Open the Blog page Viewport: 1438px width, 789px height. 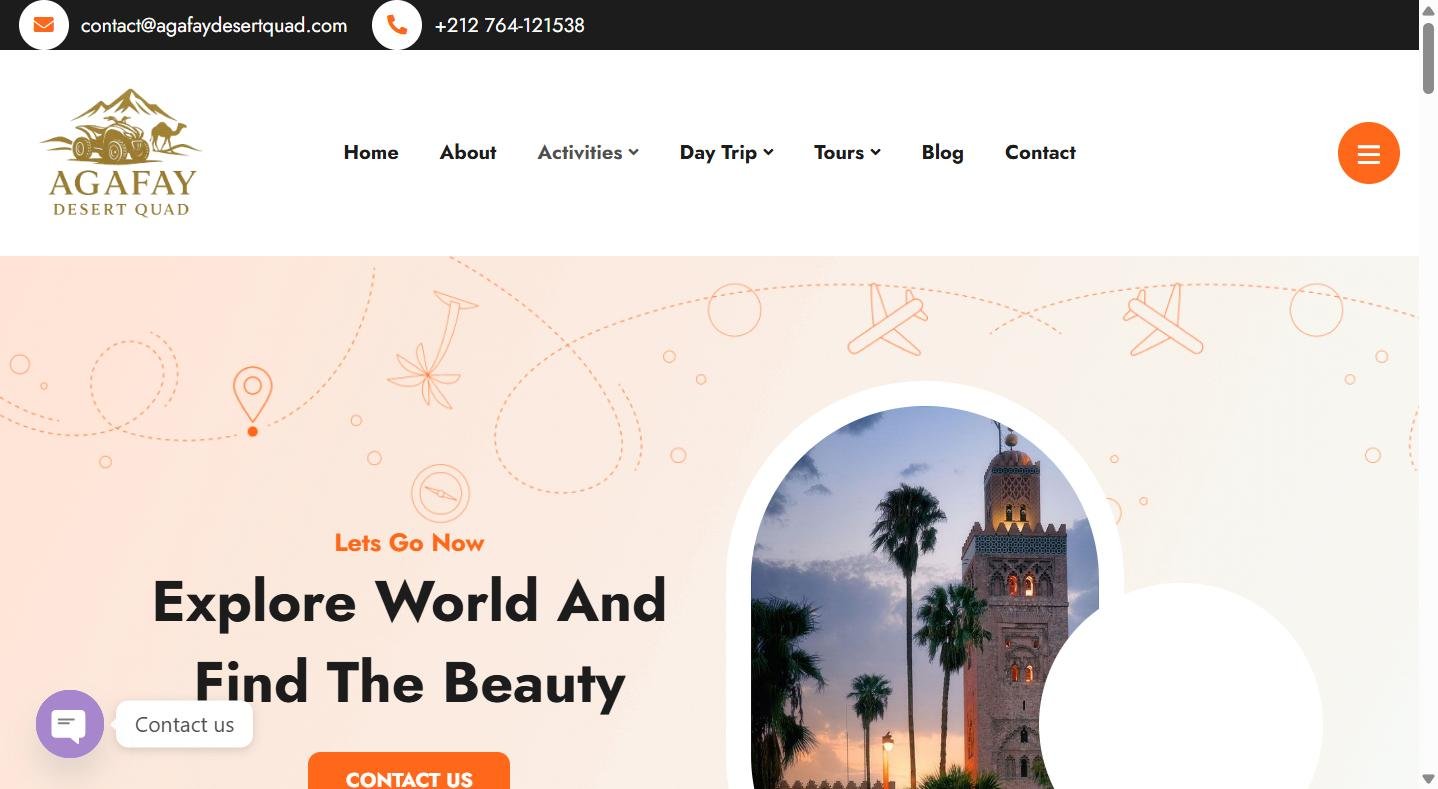pyautogui.click(x=943, y=152)
